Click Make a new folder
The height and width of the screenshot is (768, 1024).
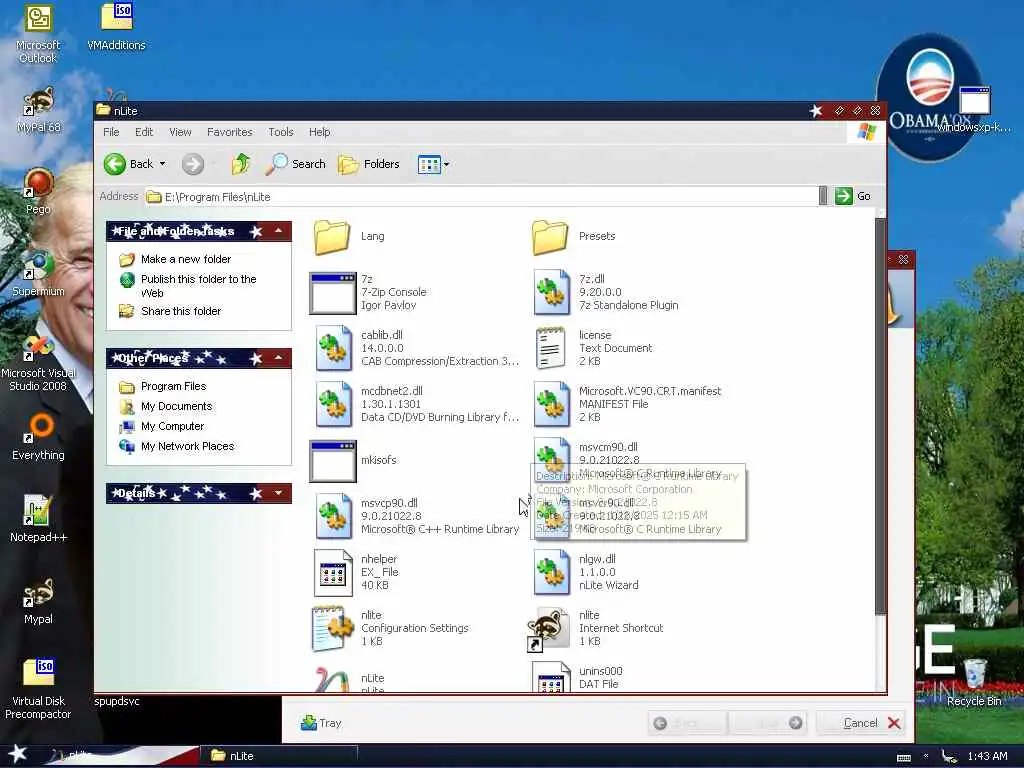click(185, 259)
